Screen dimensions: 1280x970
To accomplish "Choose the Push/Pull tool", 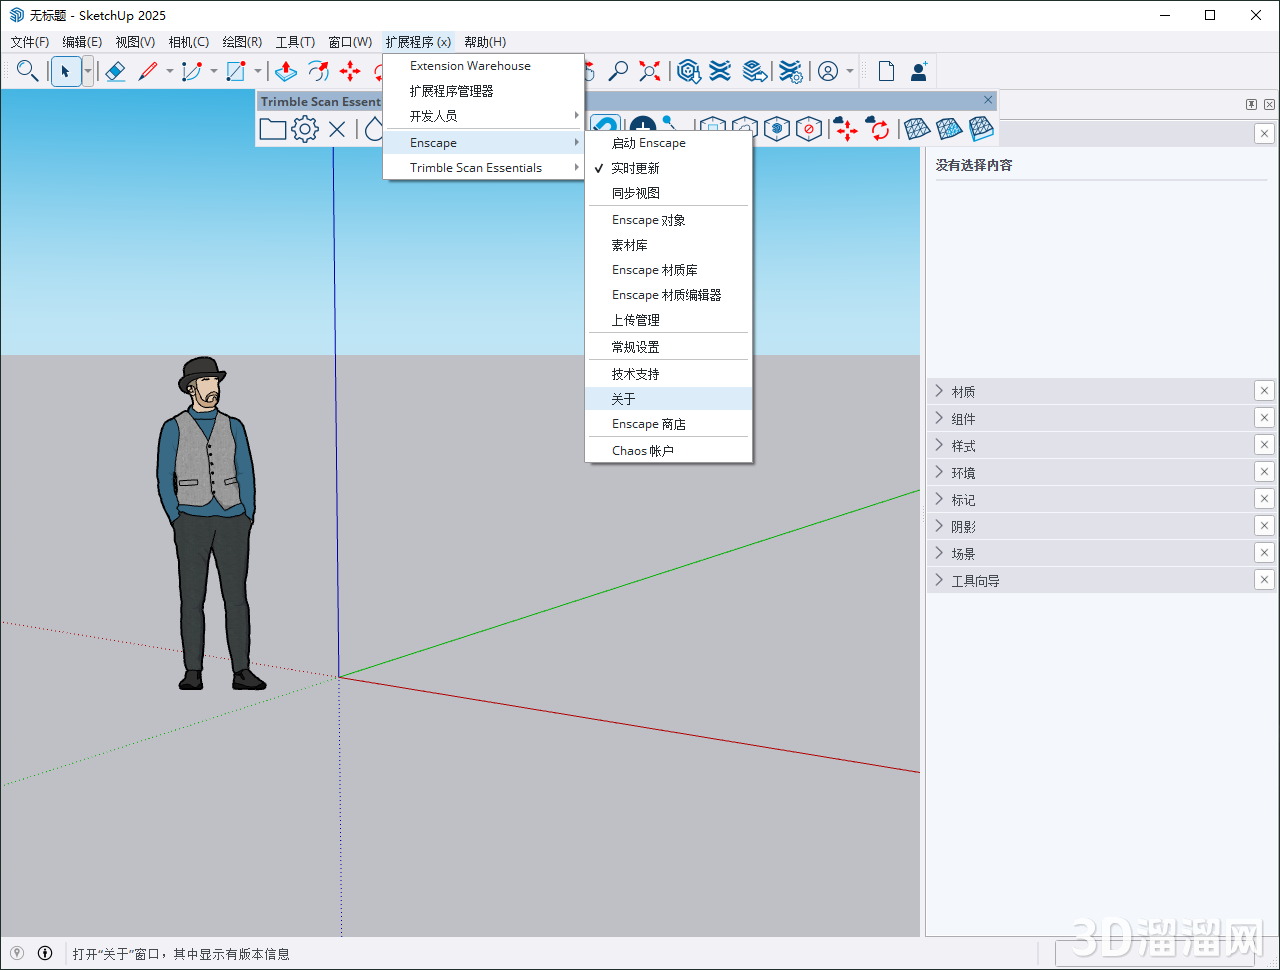I will pos(285,71).
